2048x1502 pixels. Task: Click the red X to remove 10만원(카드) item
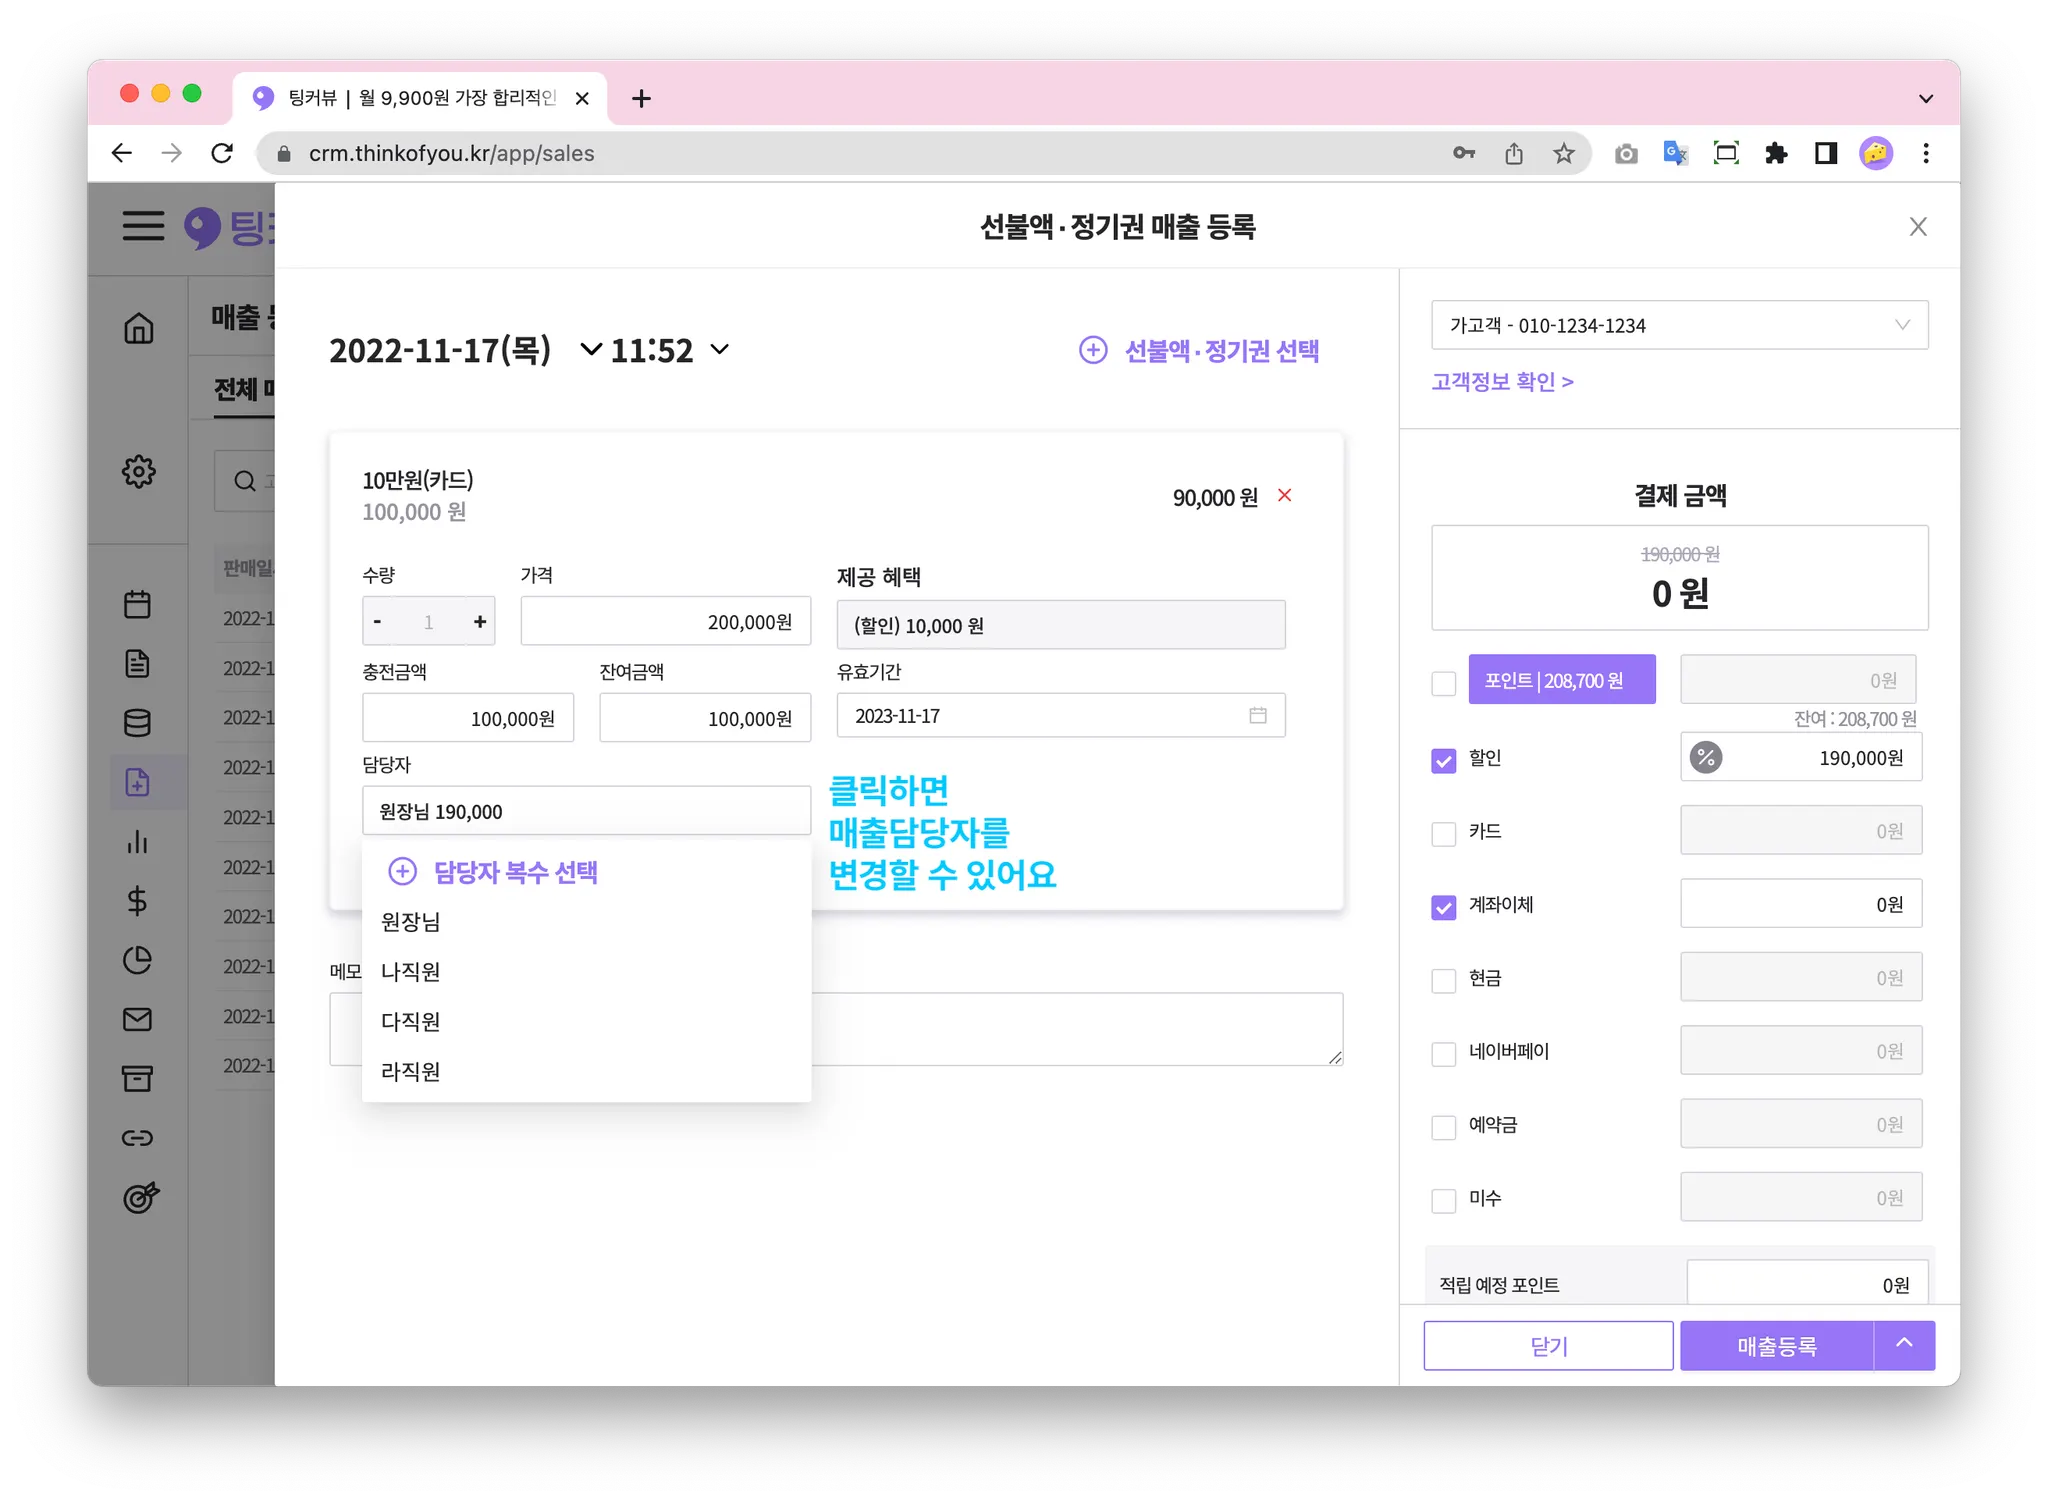point(1285,496)
